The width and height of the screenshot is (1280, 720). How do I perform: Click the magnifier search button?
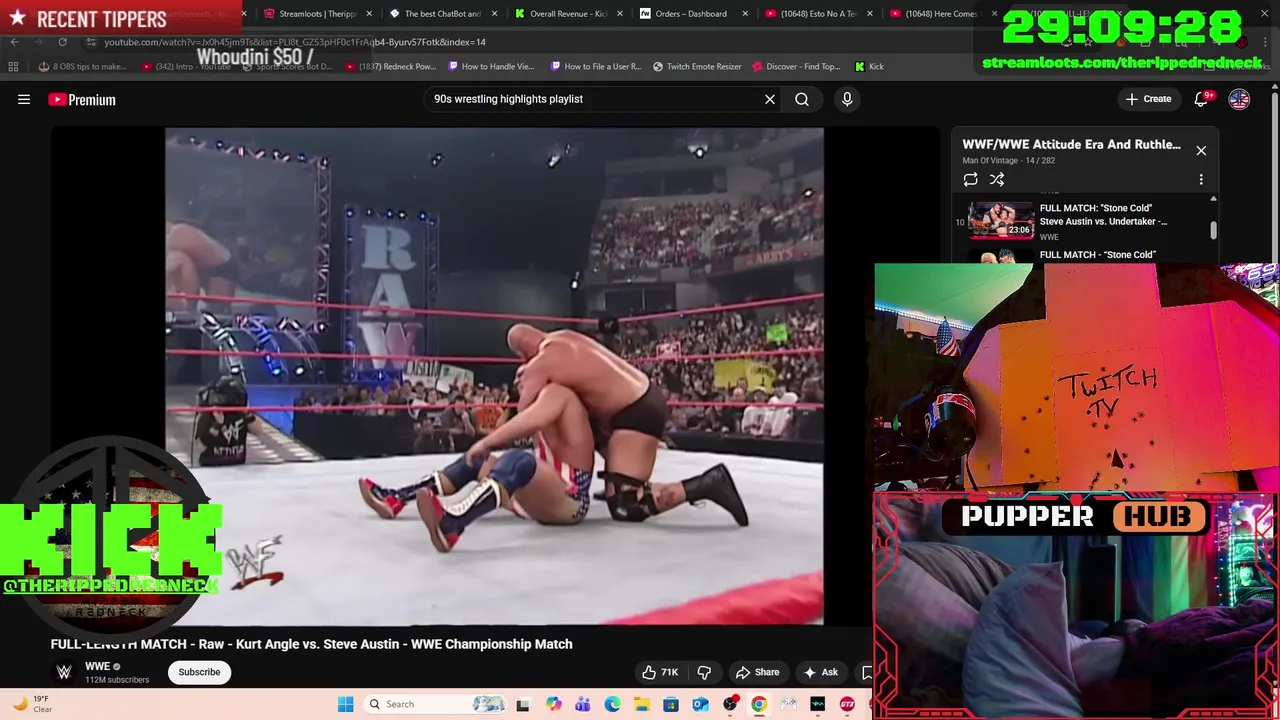pyautogui.click(x=802, y=99)
